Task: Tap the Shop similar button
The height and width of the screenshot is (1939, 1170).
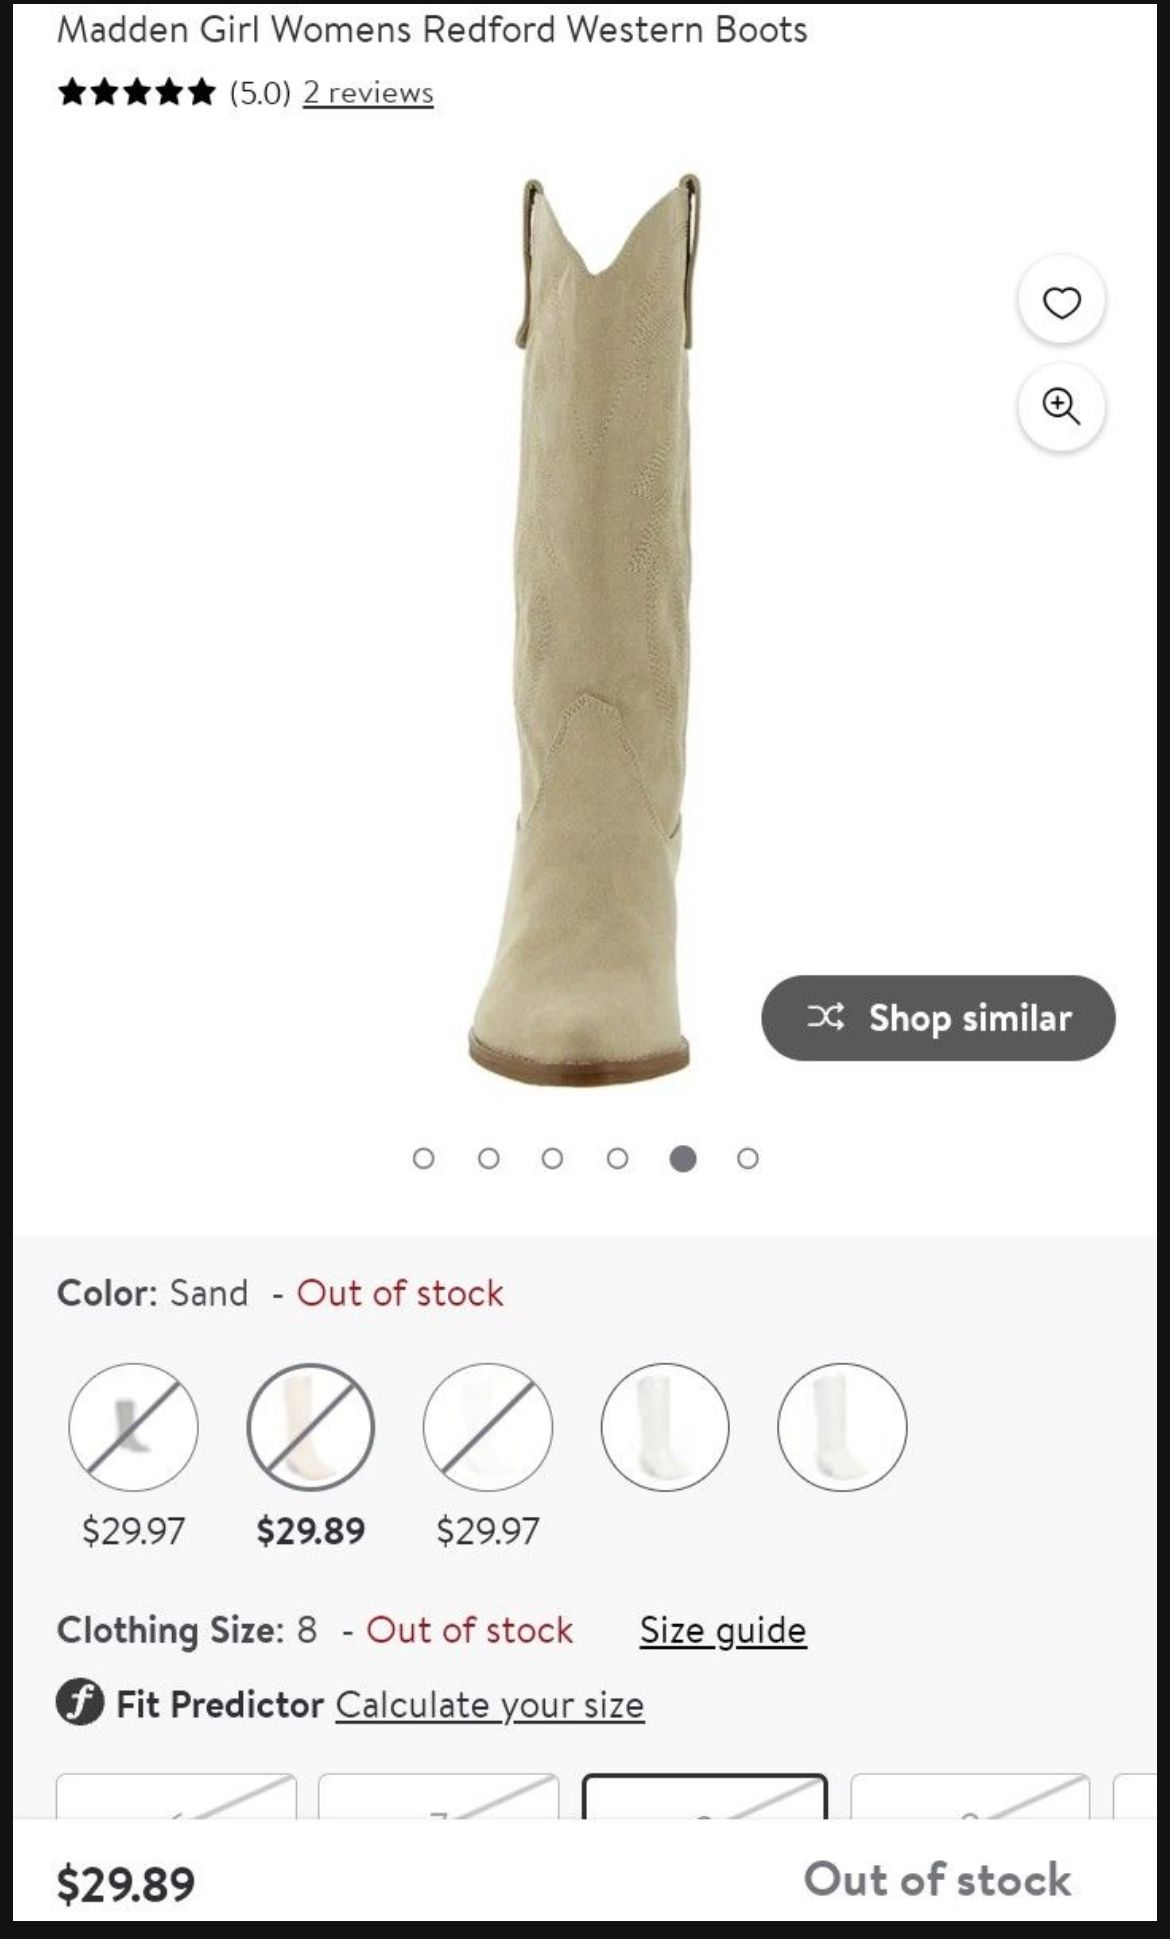Action: point(938,1018)
